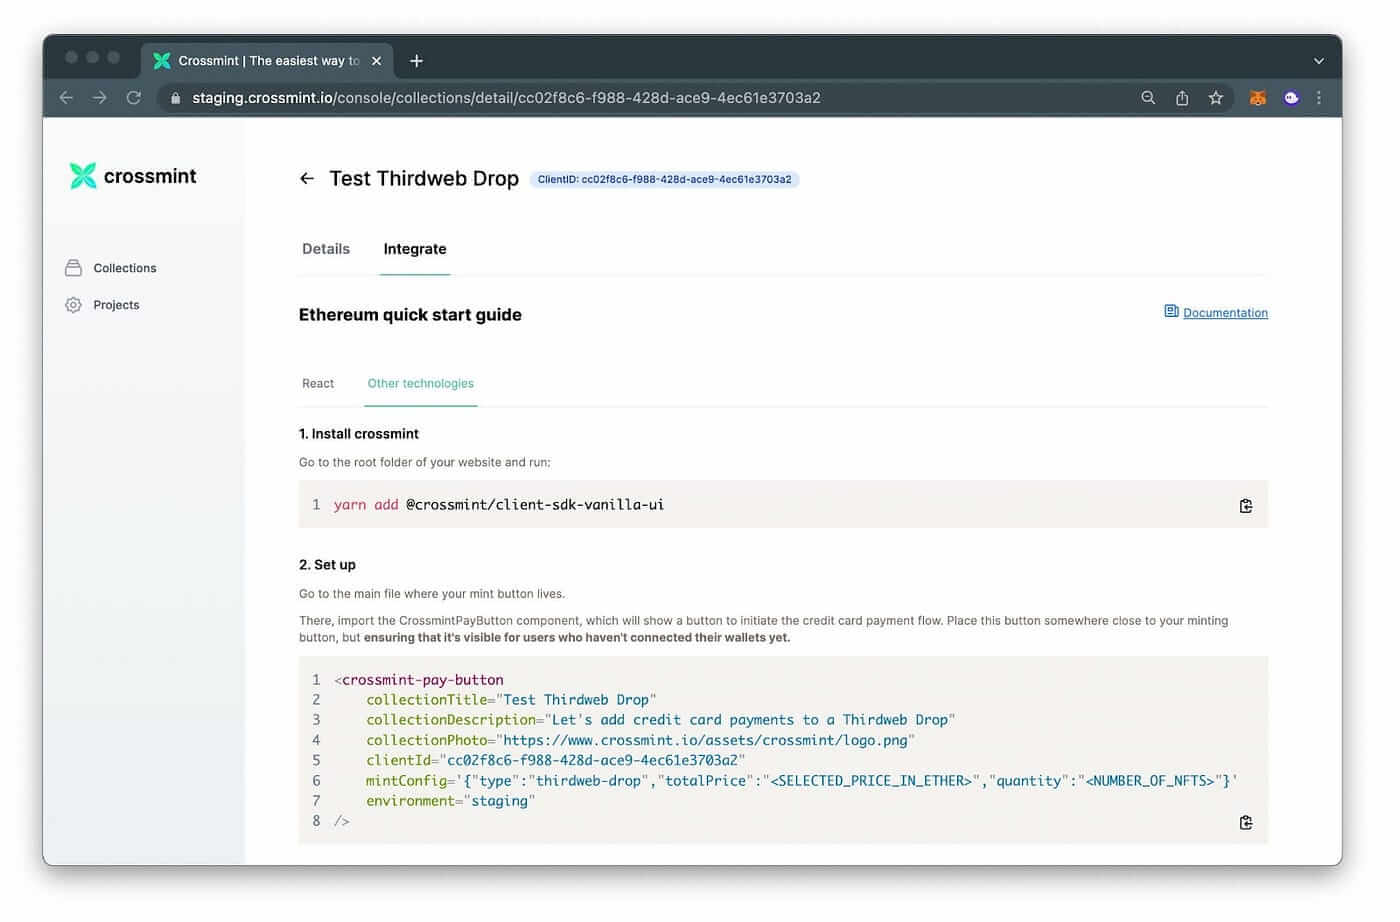Switch to the React tab
The width and height of the screenshot is (1400, 922).
(x=318, y=384)
